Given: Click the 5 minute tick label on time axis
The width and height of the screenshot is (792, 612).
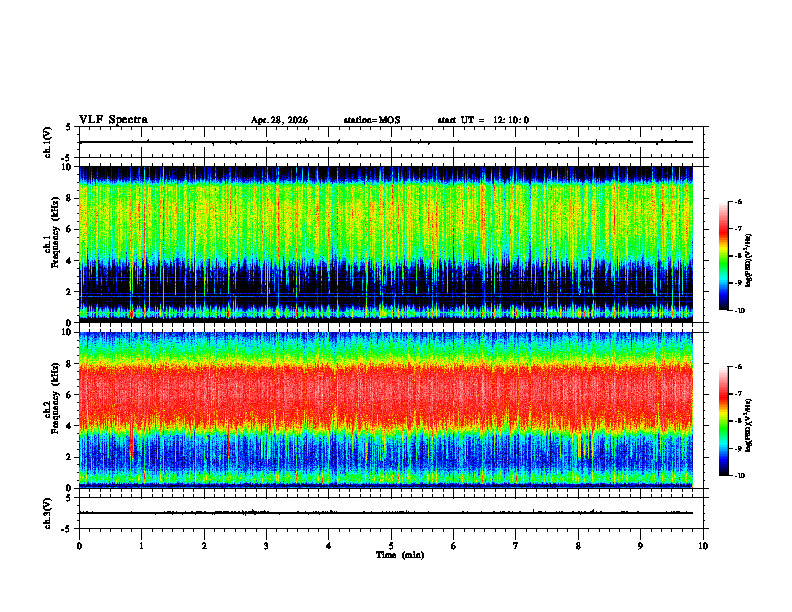Looking at the screenshot, I should coord(391,546).
